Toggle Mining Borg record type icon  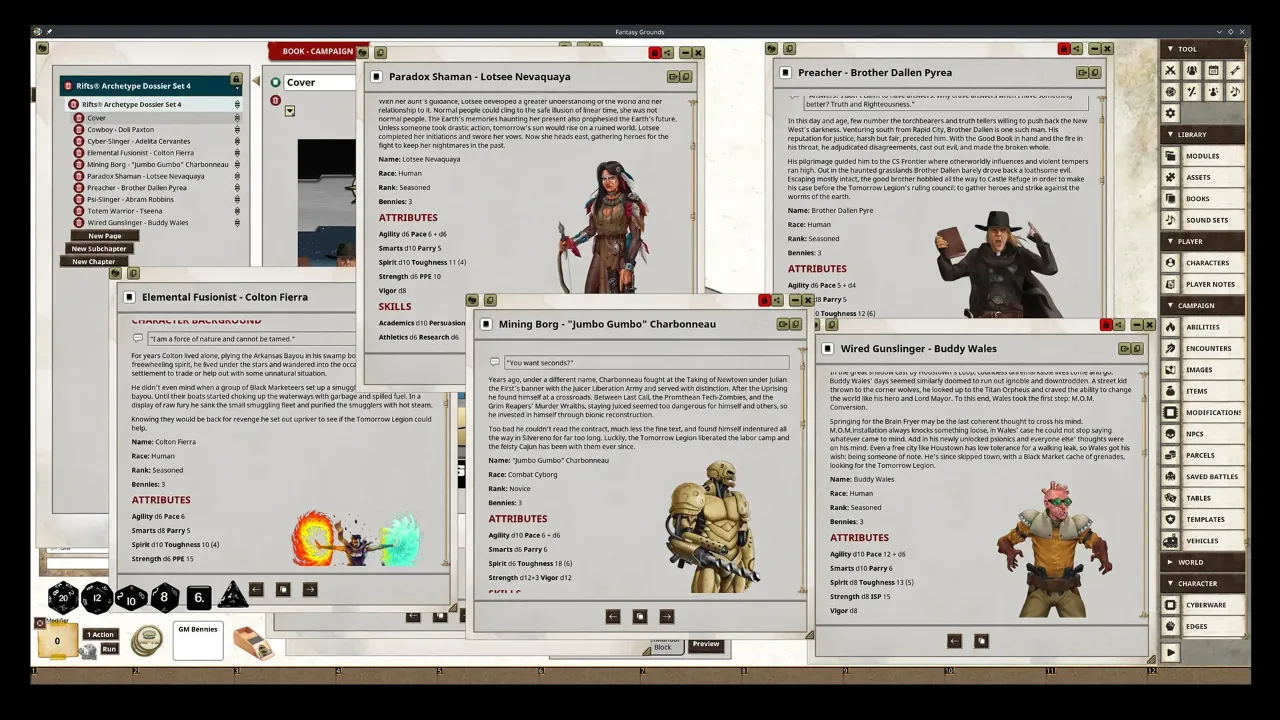(x=486, y=324)
